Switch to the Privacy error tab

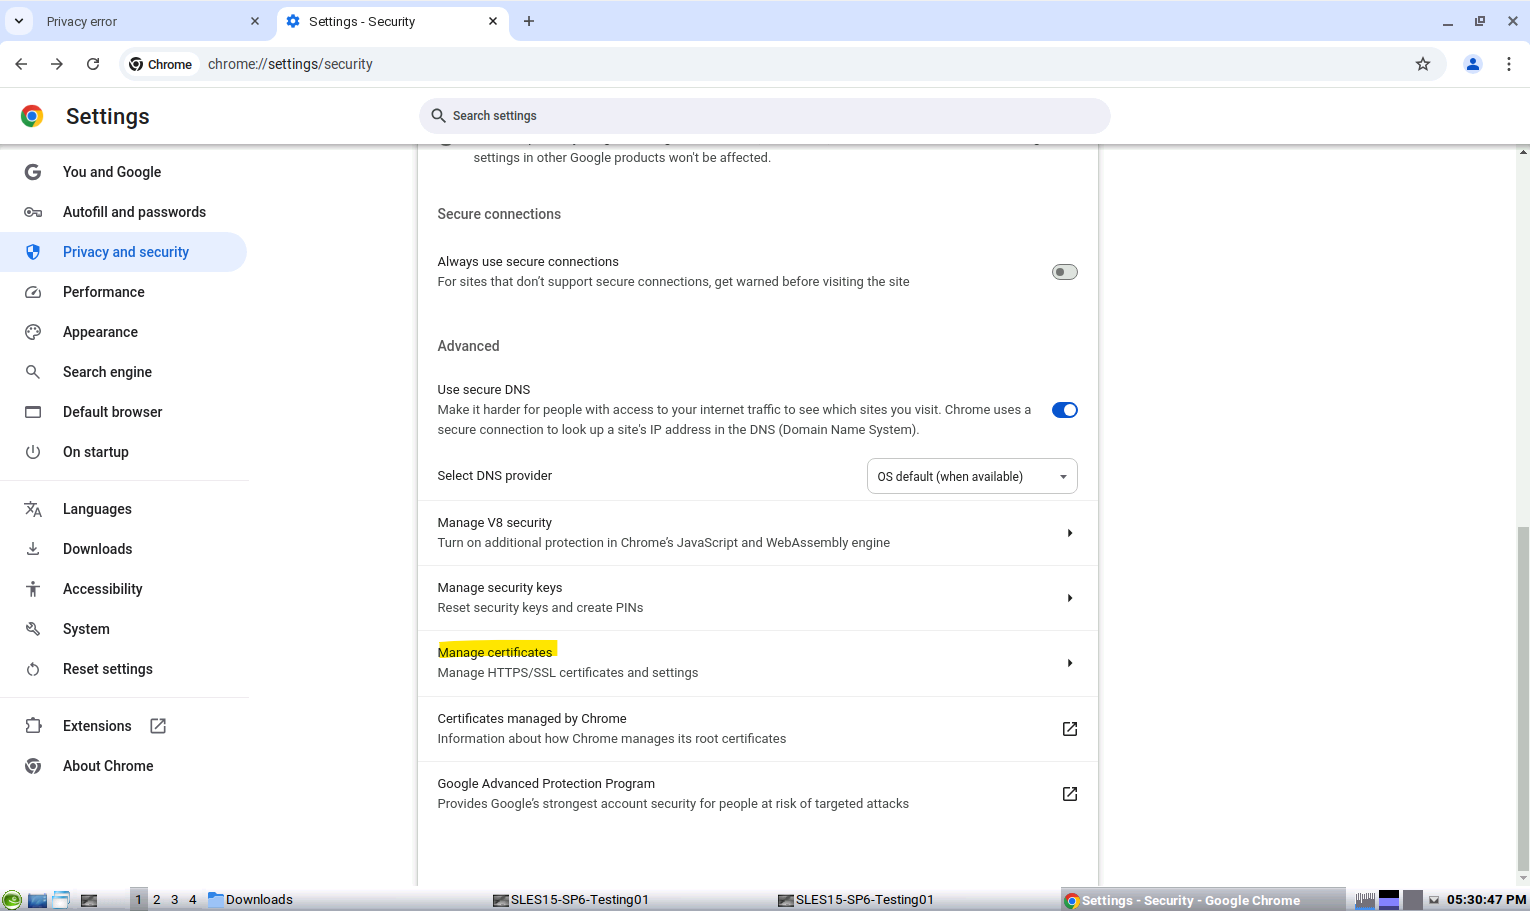pyautogui.click(x=150, y=21)
